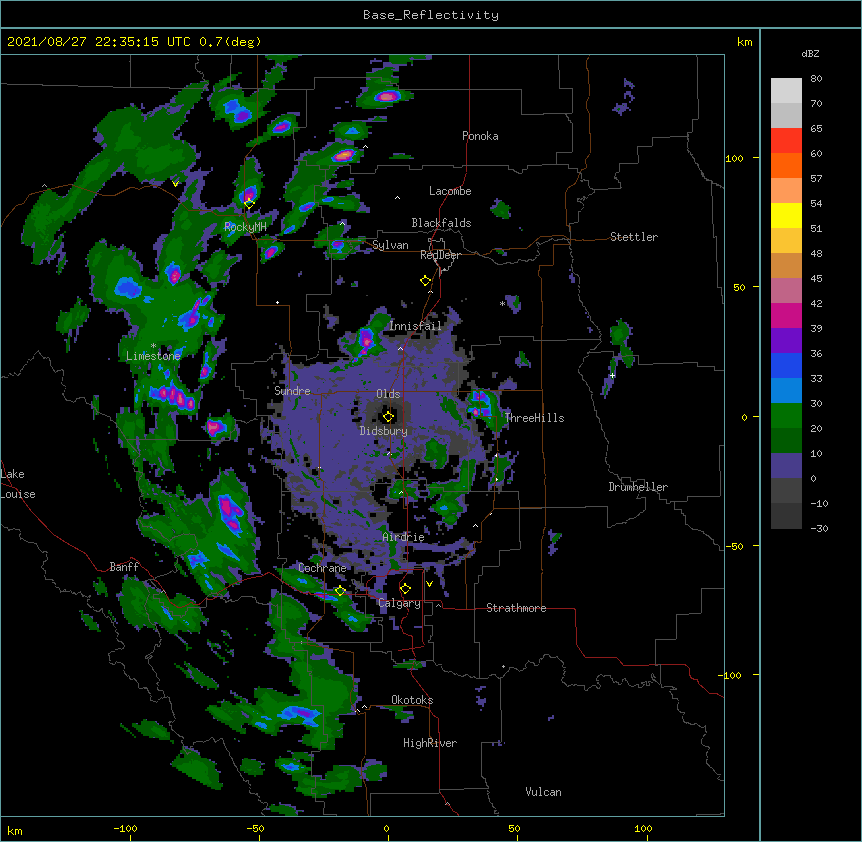Click the dBZ legend heading

(x=810, y=54)
